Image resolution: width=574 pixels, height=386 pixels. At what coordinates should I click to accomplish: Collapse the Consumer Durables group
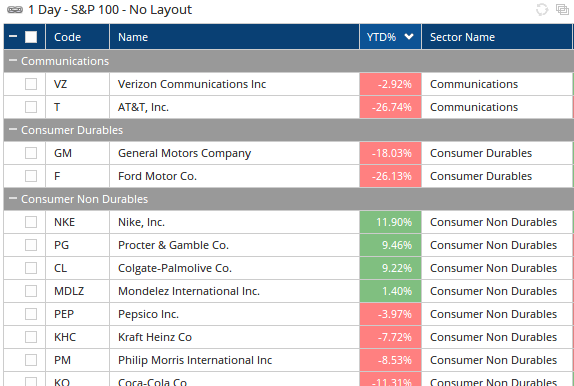(13, 130)
